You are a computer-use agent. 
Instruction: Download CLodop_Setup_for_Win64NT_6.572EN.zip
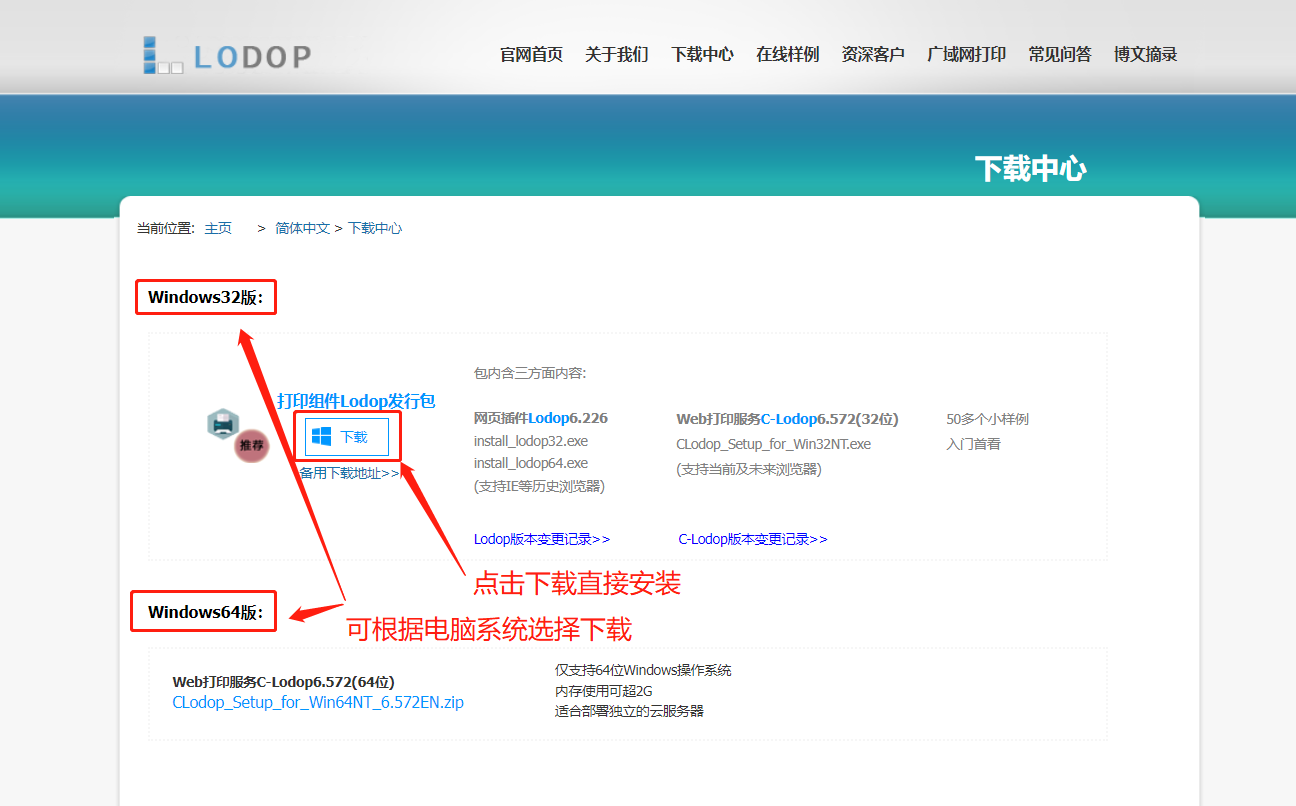coord(318,702)
